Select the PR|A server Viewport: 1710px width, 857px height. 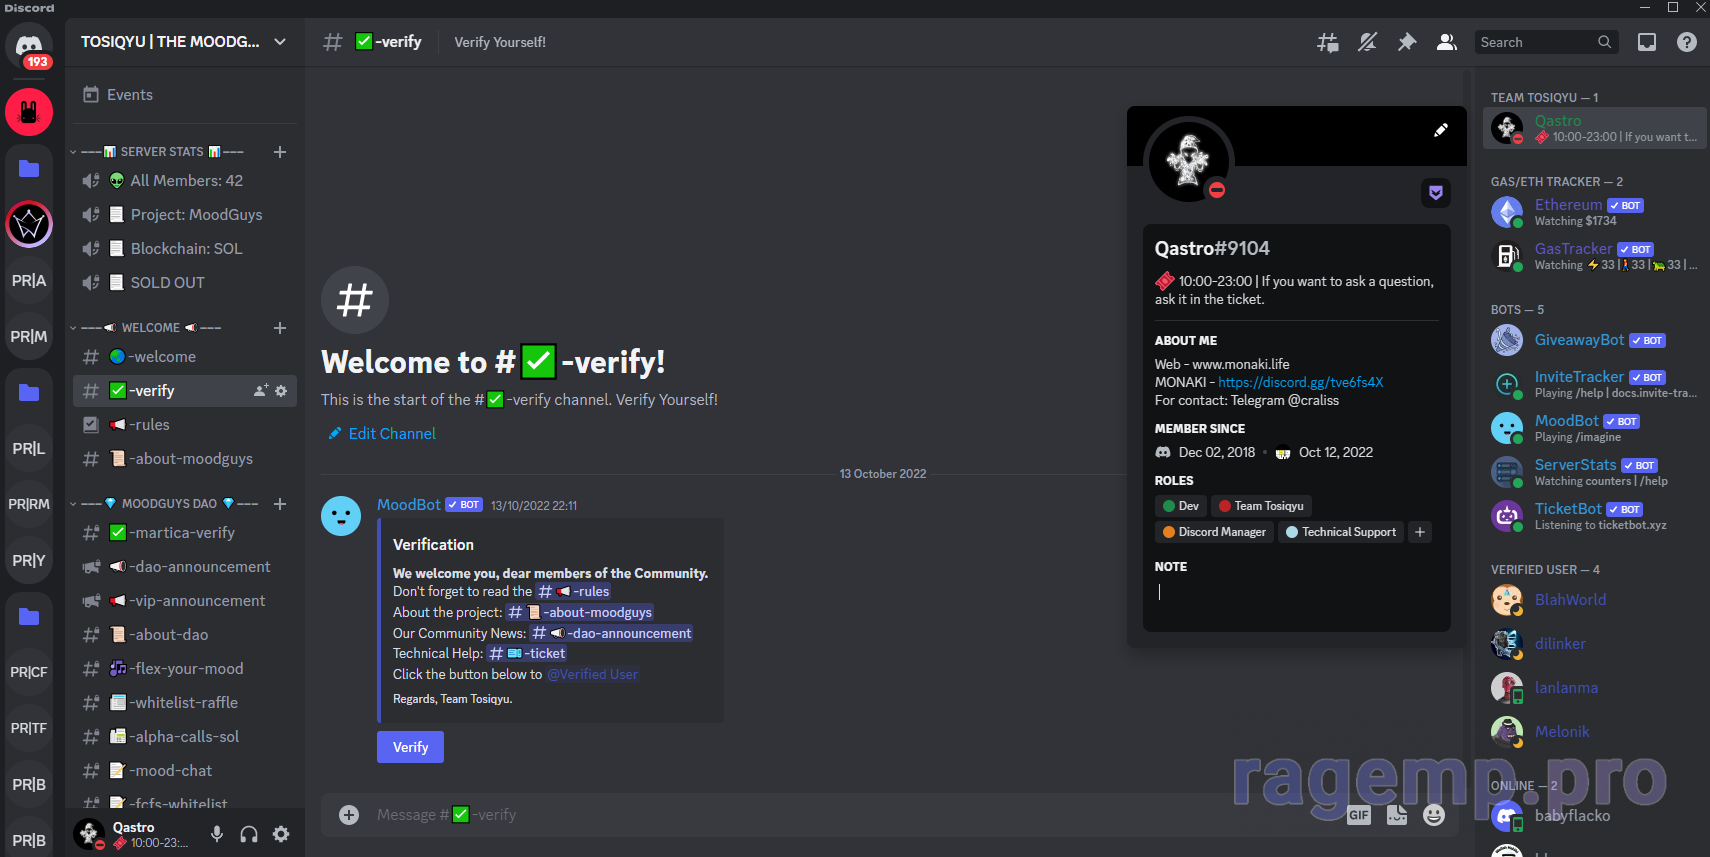pyautogui.click(x=29, y=280)
